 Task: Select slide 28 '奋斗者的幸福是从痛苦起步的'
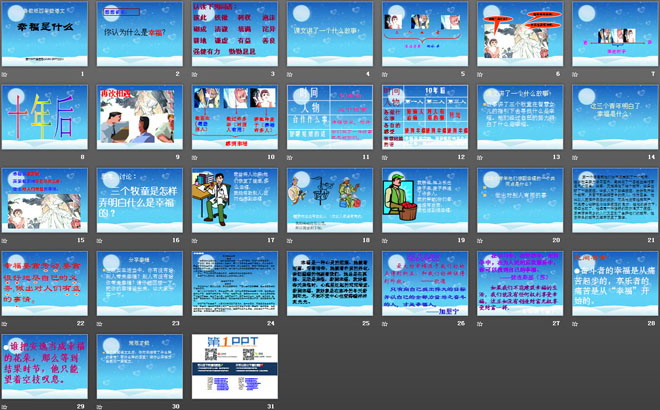coord(615,283)
